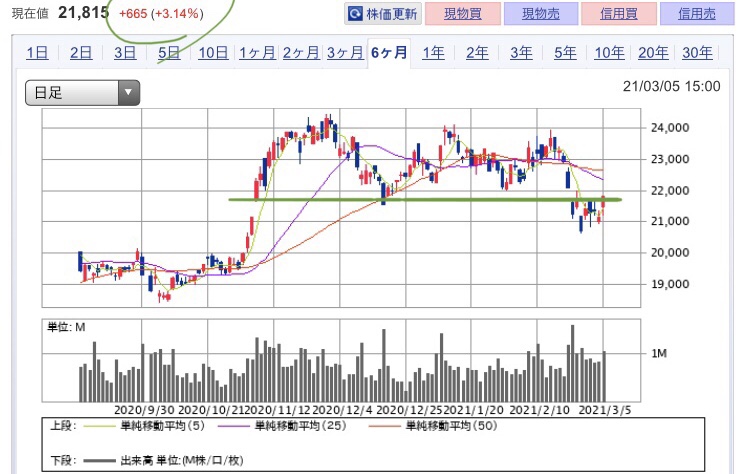Switch chart range to 3年
This screenshot has height=474, width=738.
point(521,53)
